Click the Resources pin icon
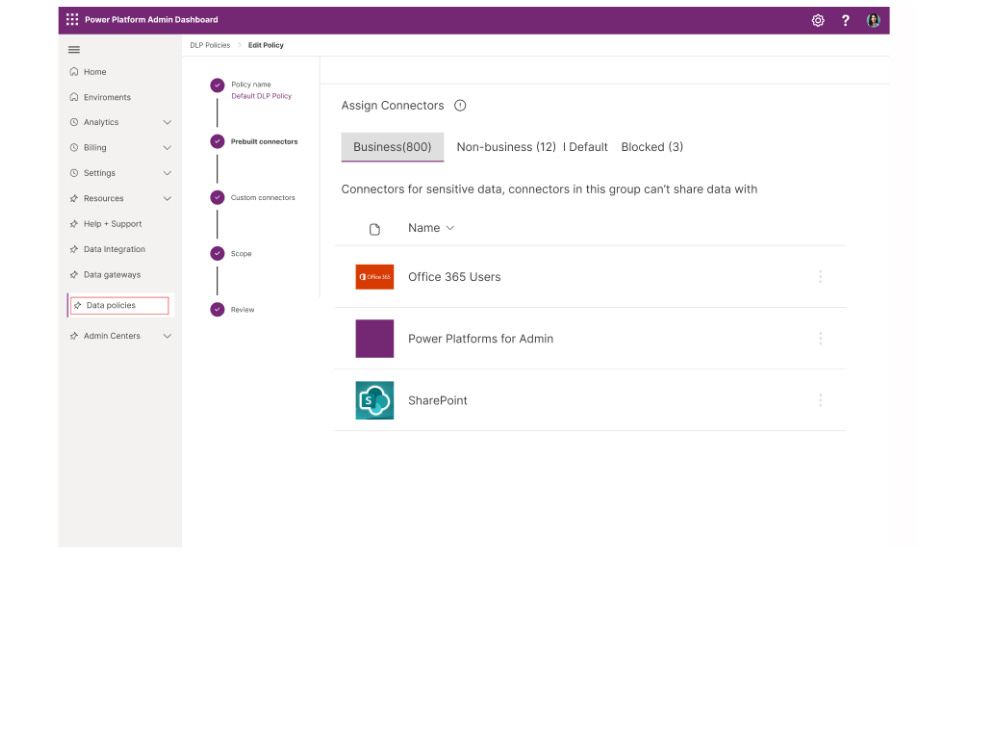 pyautogui.click(x=74, y=198)
